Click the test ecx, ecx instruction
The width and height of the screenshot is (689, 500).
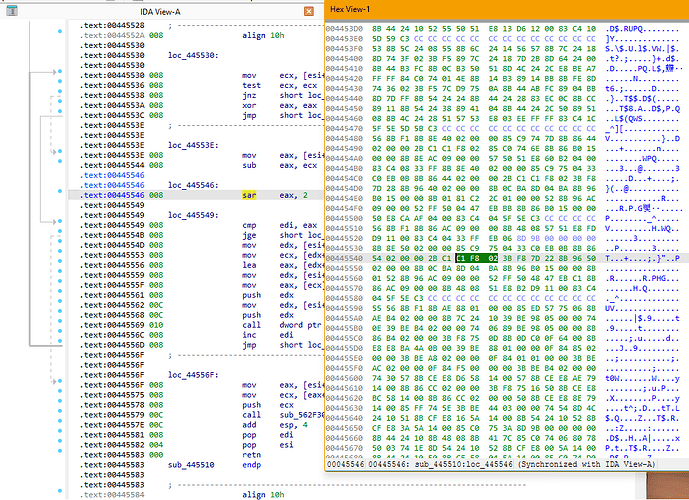279,85
